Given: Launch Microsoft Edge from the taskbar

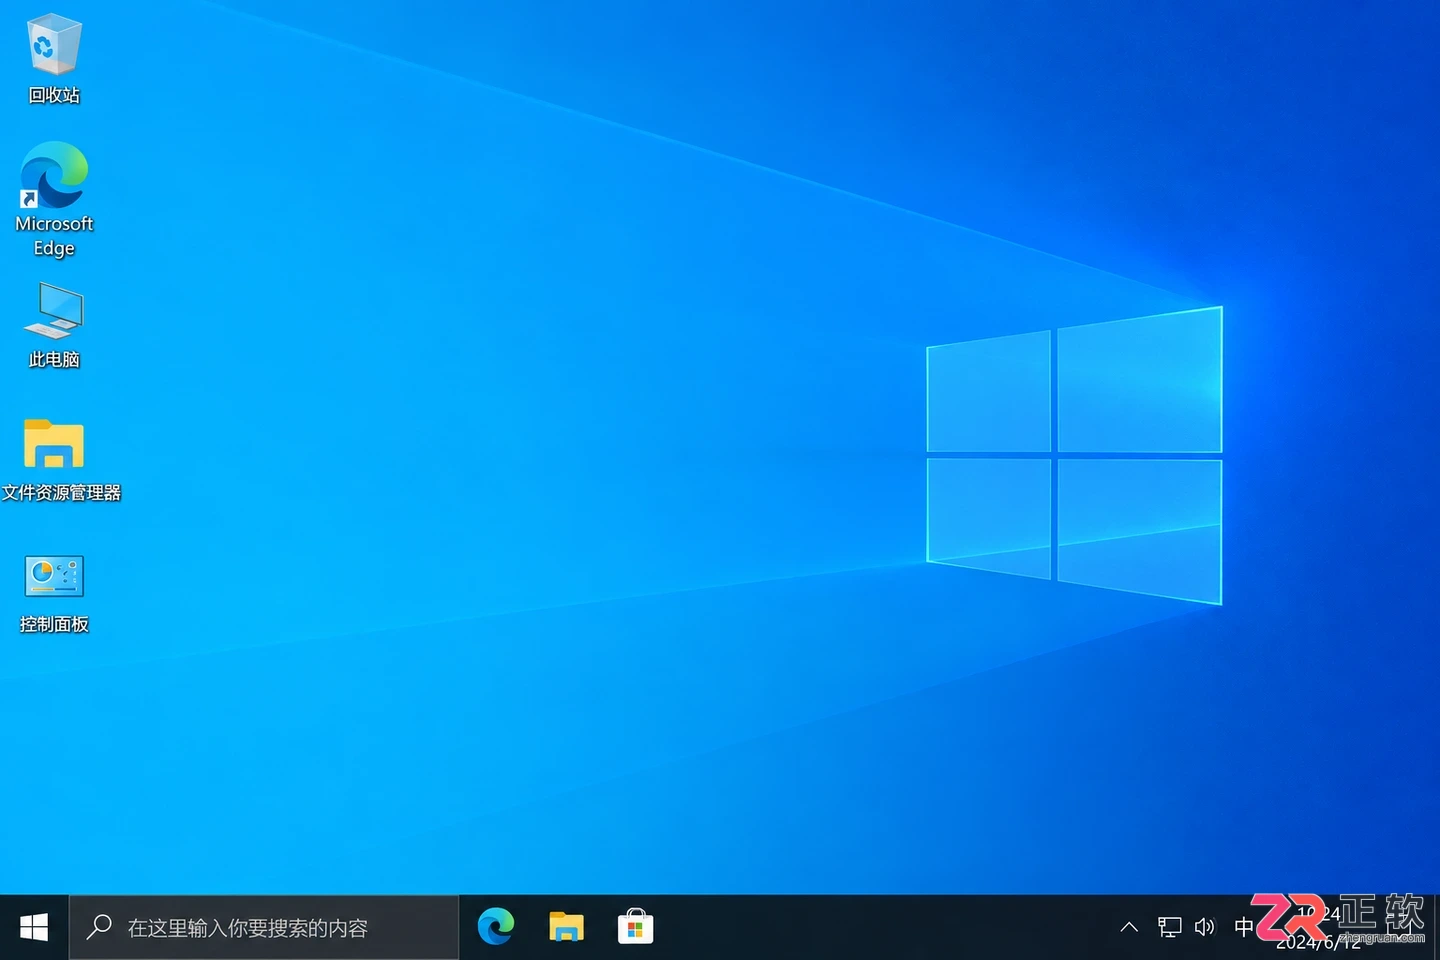Looking at the screenshot, I should [496, 928].
